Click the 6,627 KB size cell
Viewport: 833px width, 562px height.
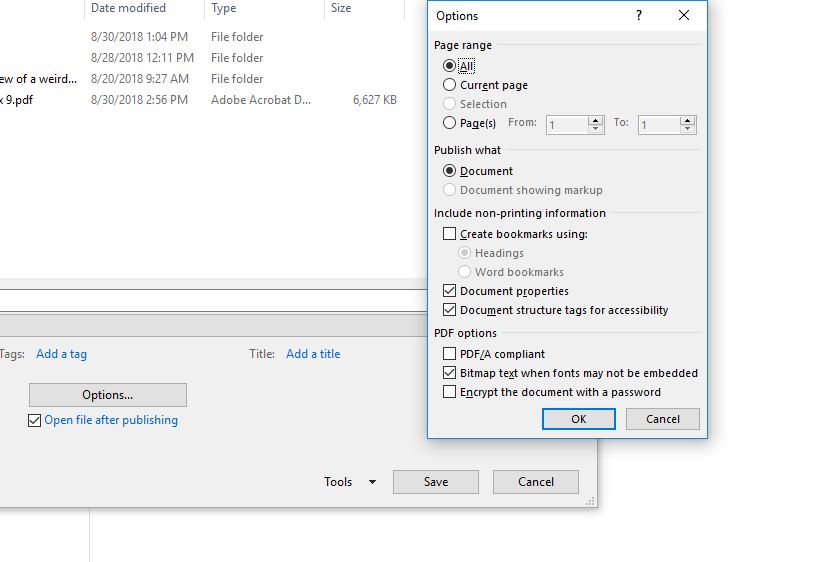click(x=375, y=100)
